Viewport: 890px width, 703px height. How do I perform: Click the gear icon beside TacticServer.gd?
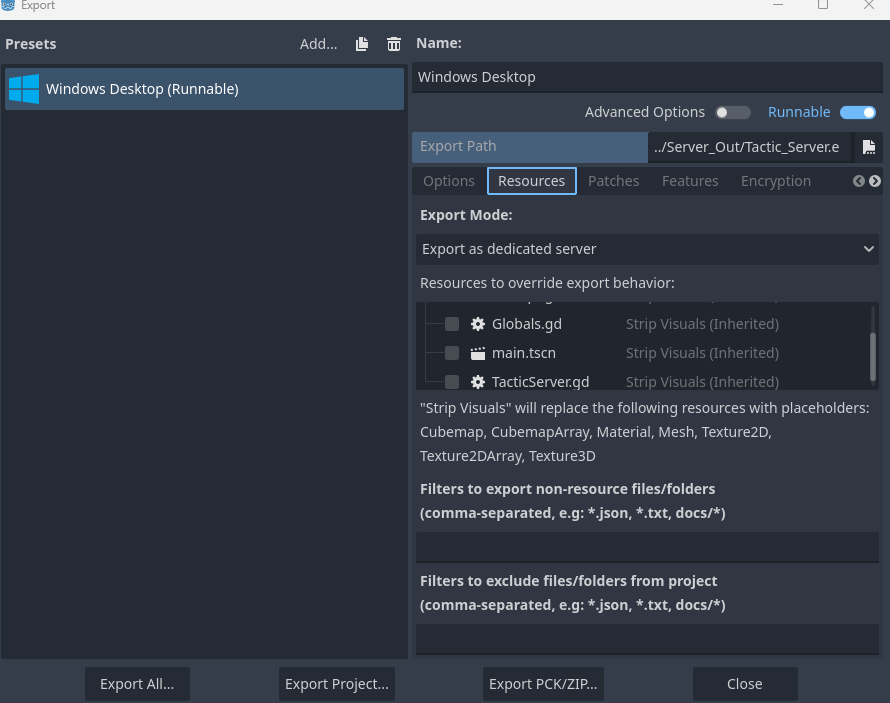pyautogui.click(x=478, y=382)
